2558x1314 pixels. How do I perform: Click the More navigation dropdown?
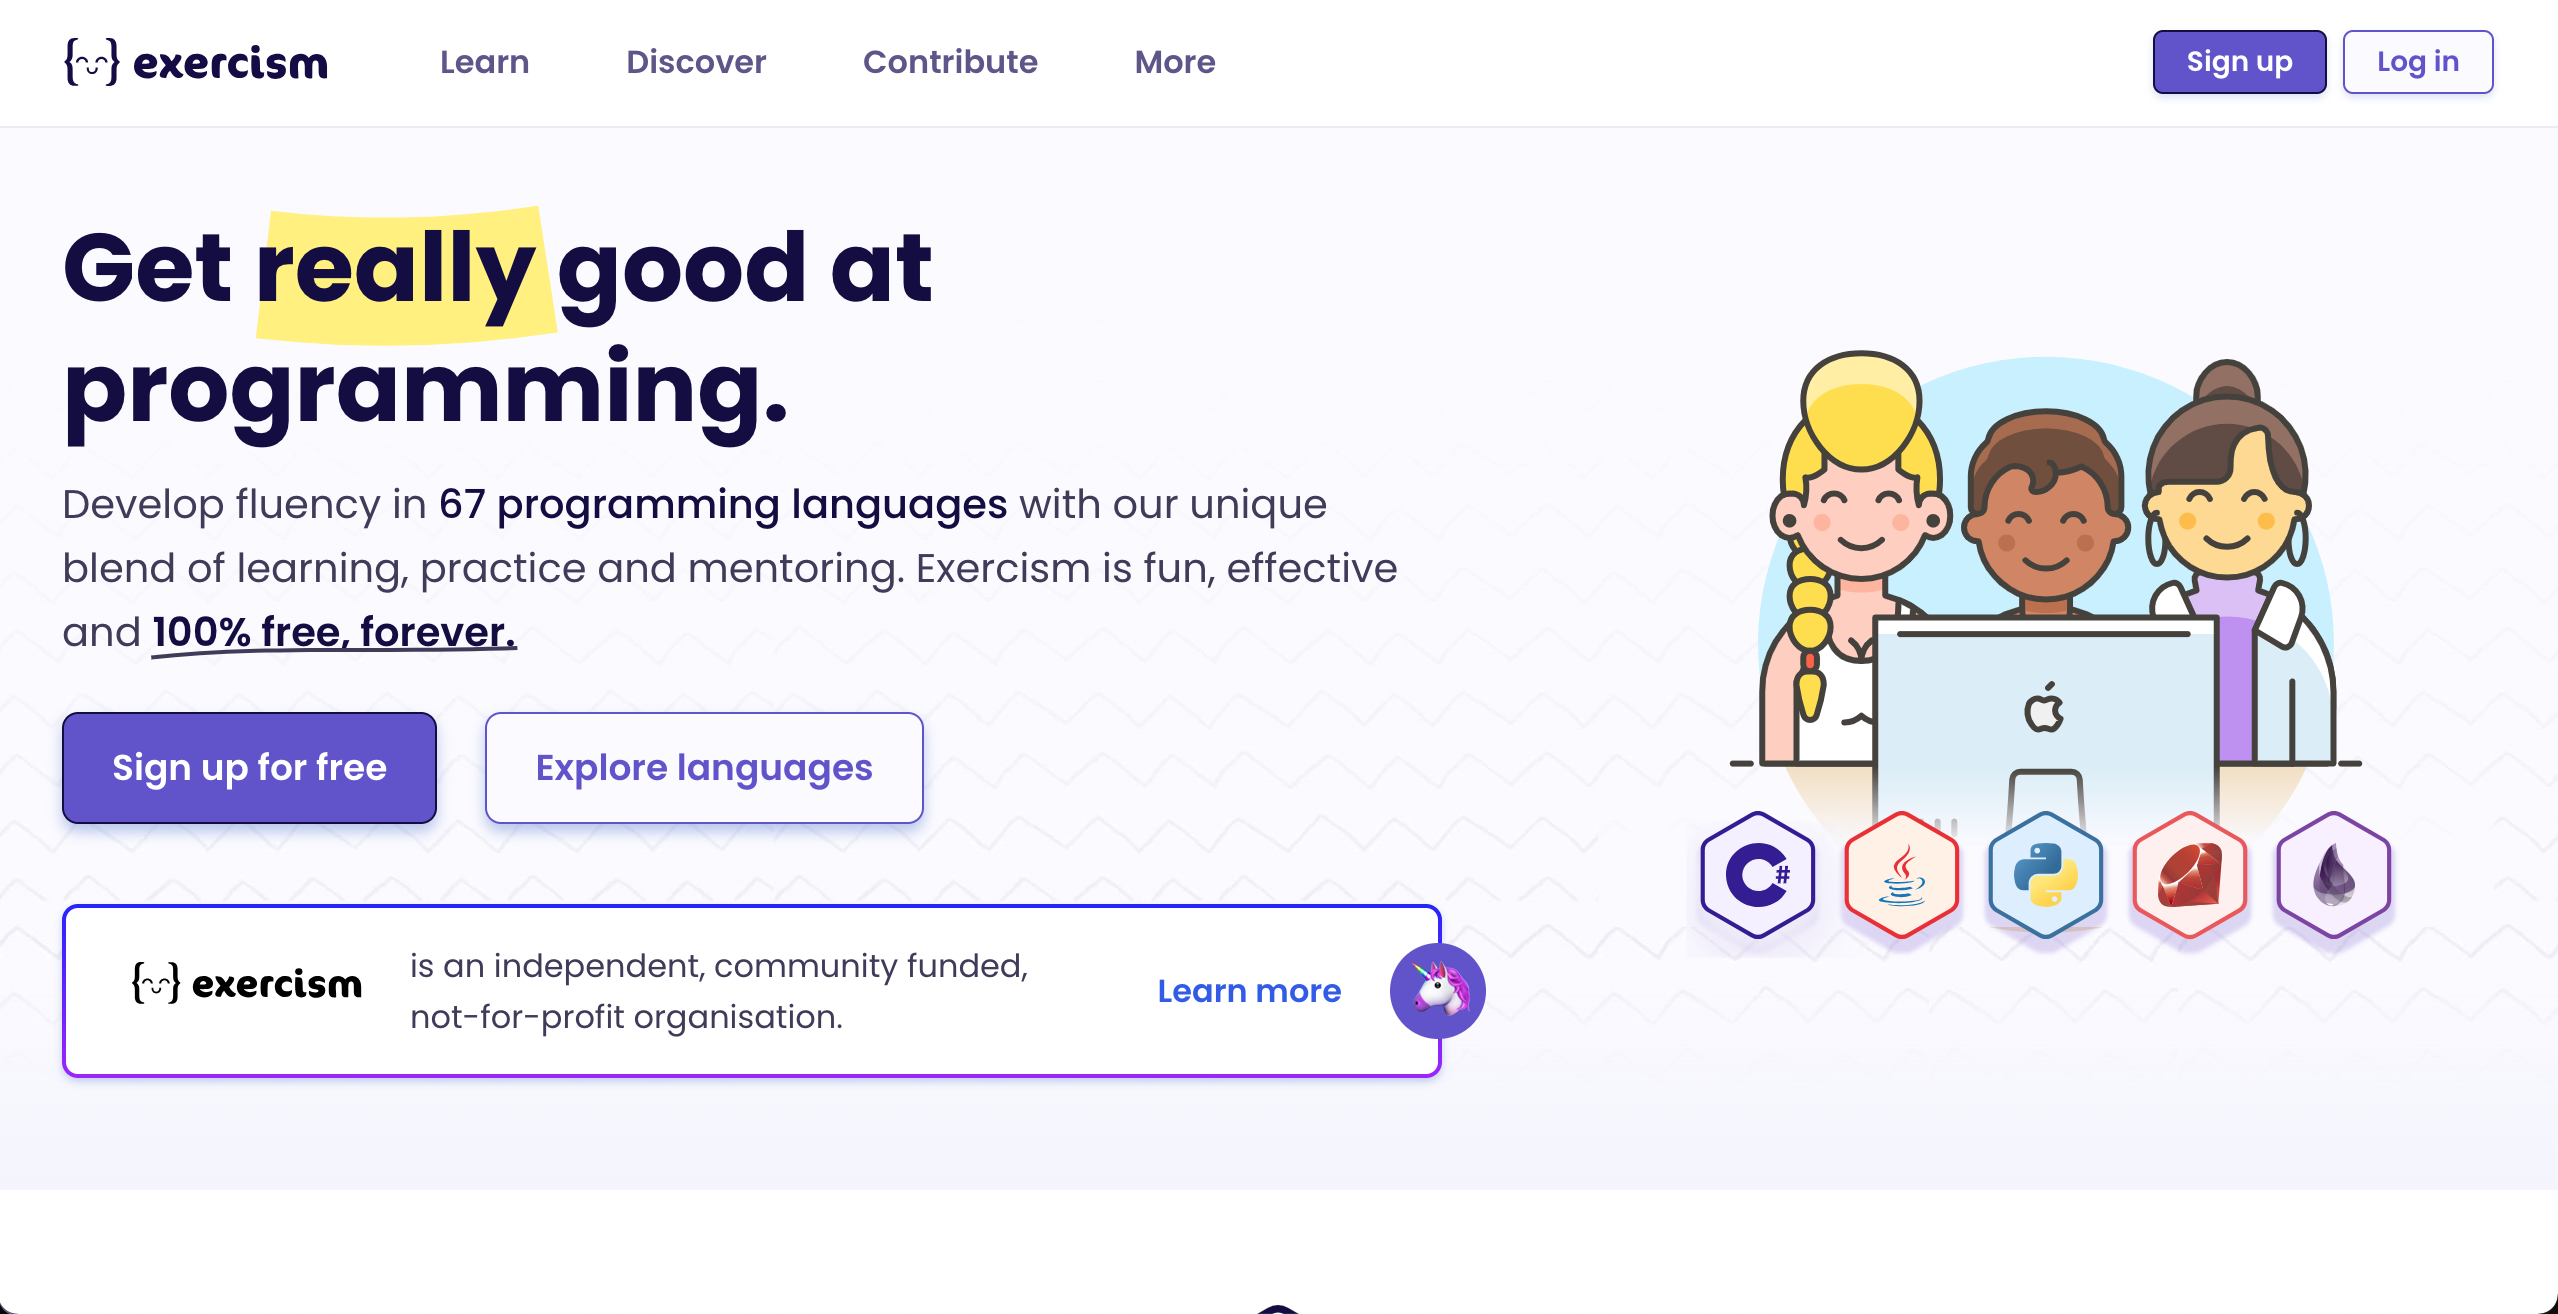[x=1173, y=60]
